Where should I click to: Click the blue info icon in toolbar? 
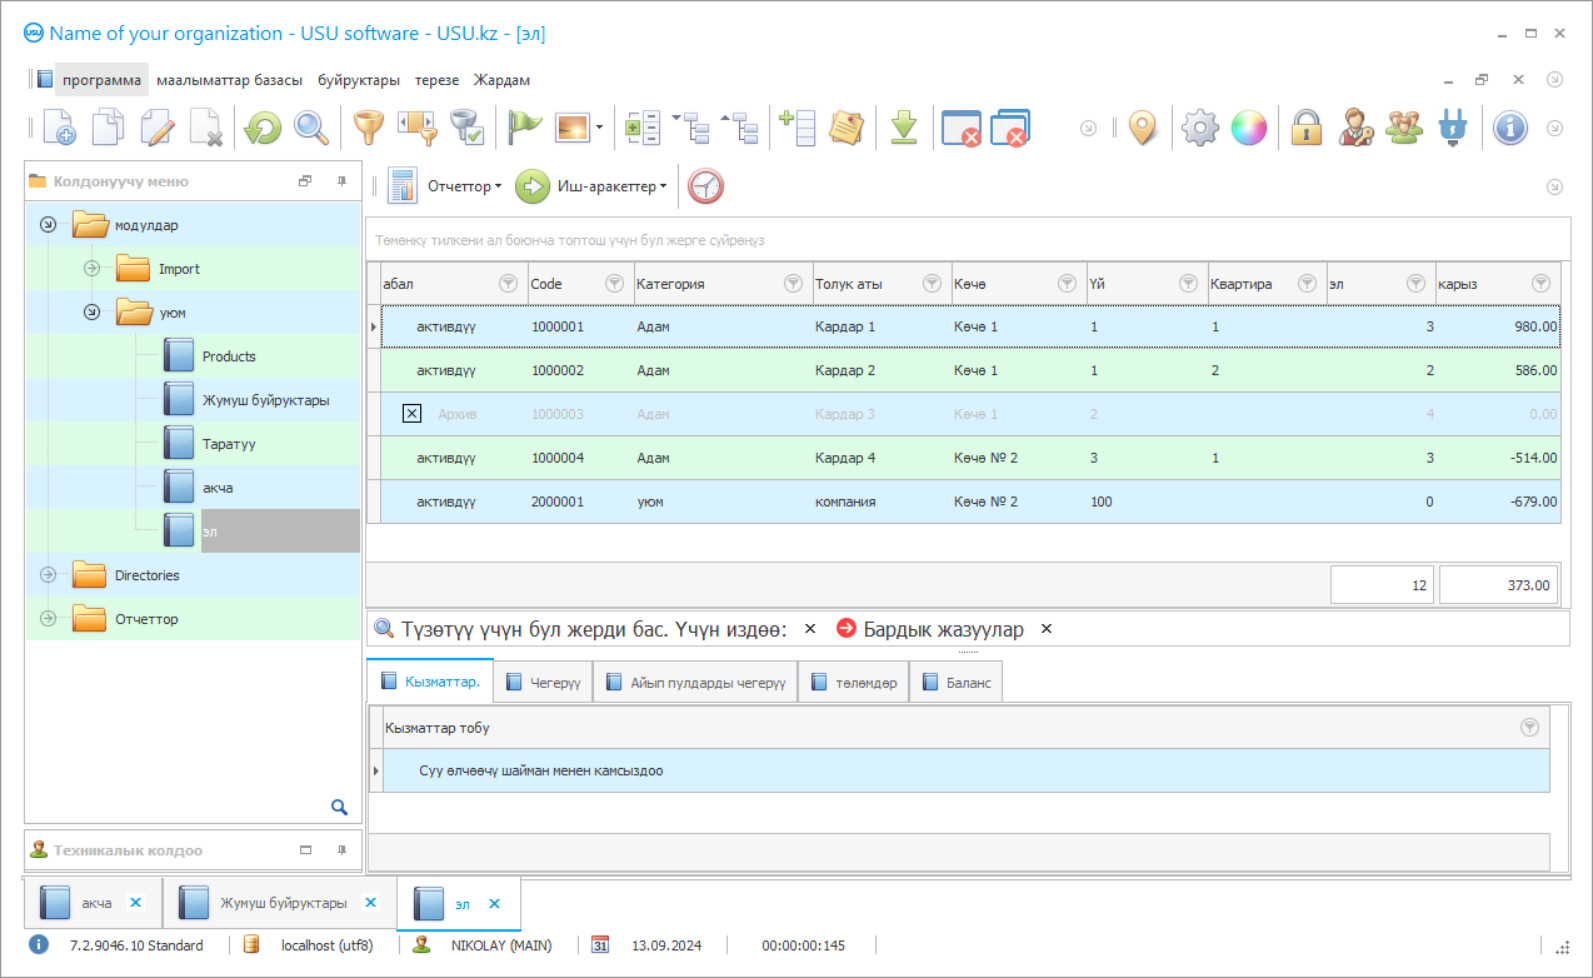1510,128
